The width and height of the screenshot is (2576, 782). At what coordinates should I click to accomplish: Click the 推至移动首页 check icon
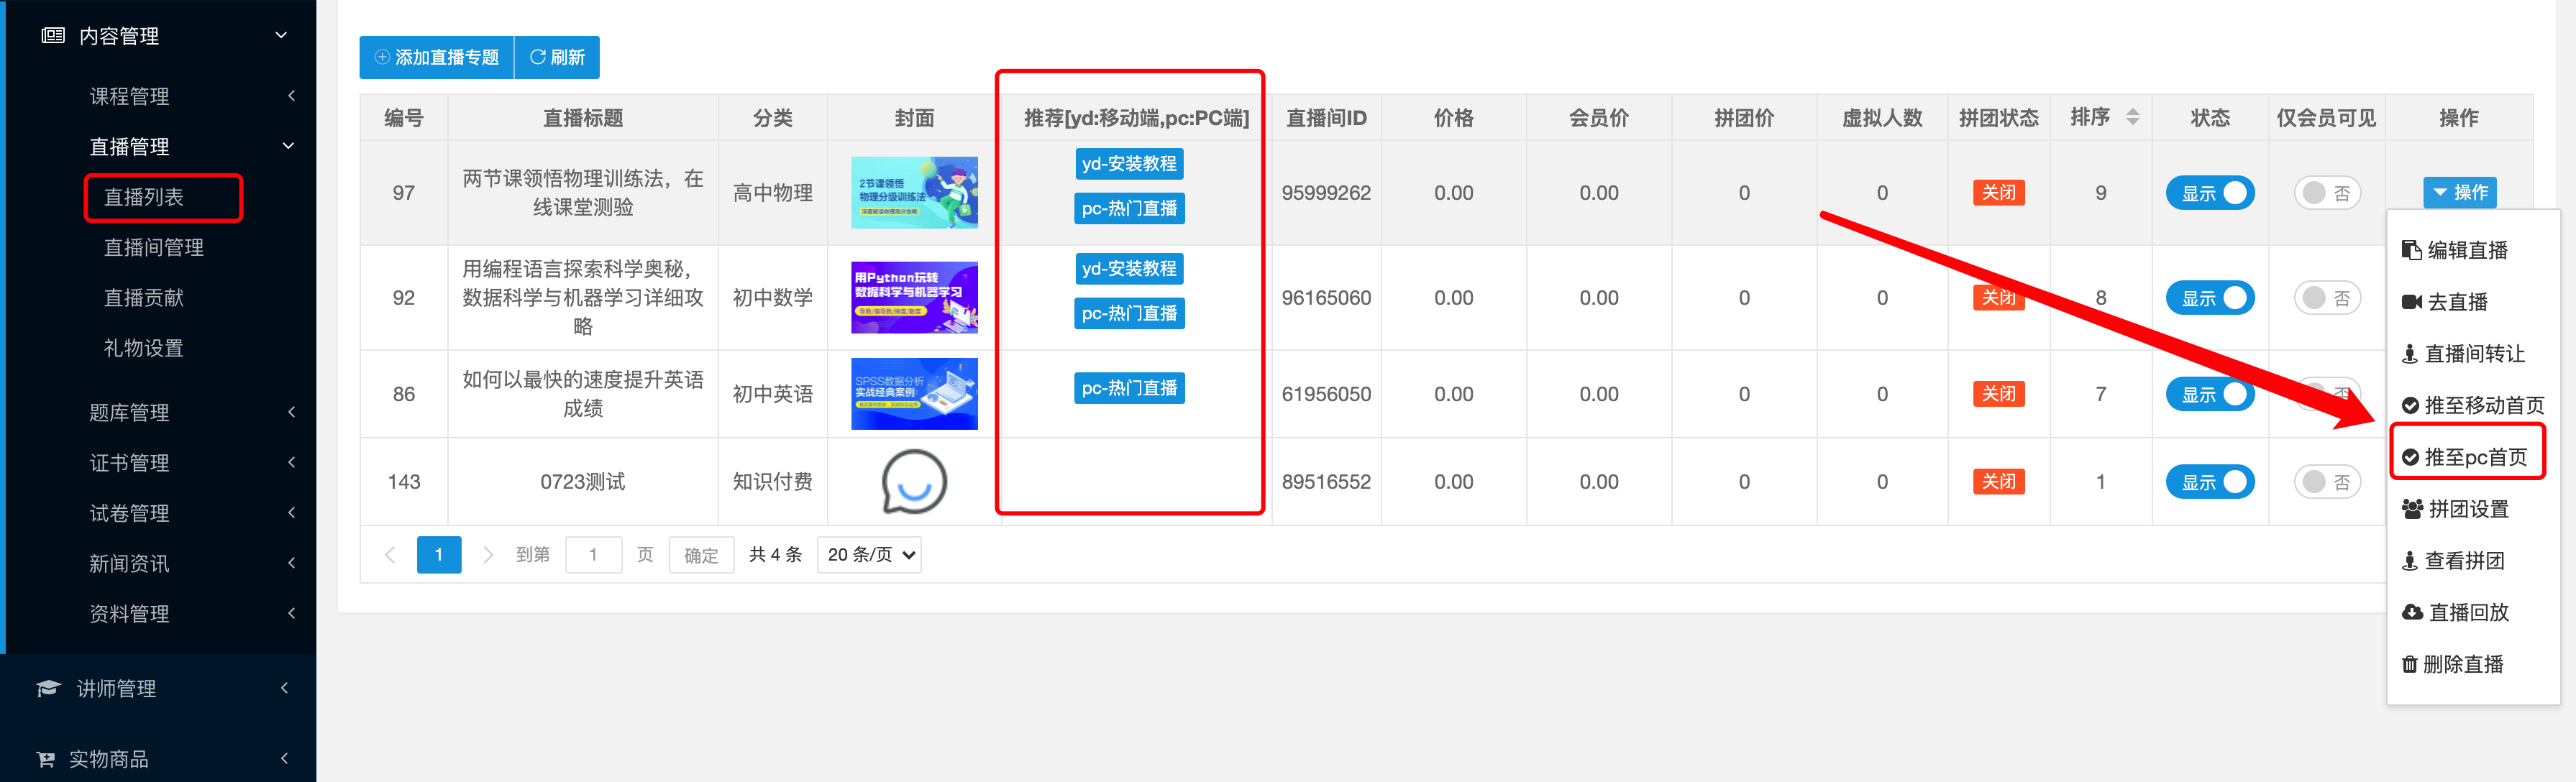coord(2410,405)
